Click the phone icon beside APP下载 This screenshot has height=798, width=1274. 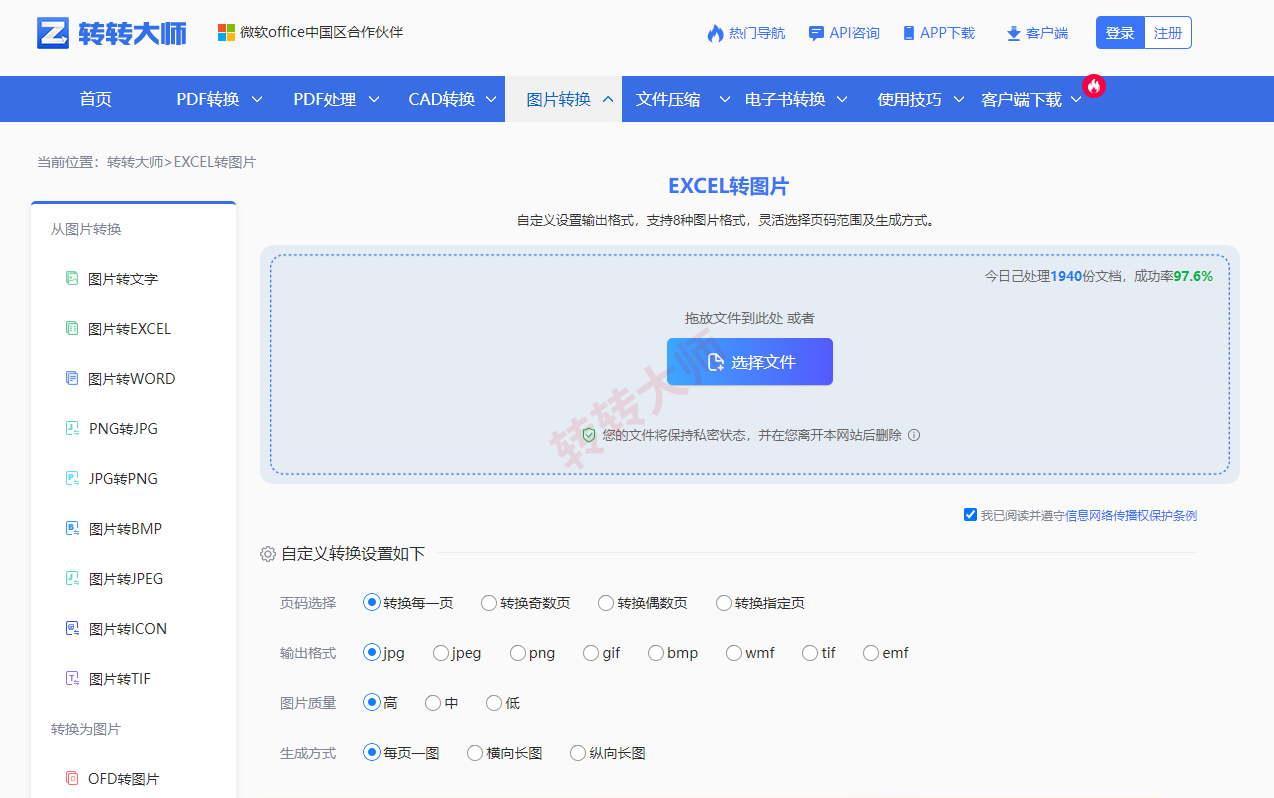tap(909, 33)
